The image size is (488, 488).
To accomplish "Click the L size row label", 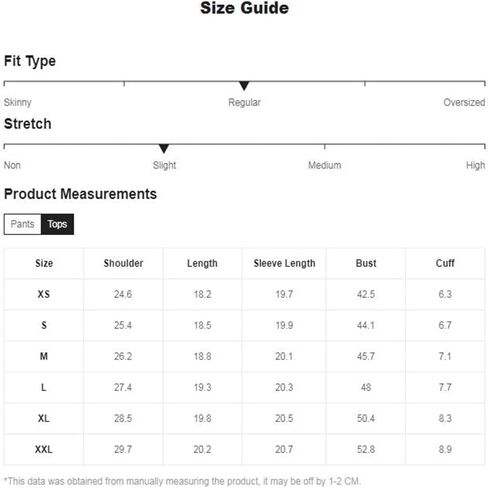I will pyautogui.click(x=44, y=387).
